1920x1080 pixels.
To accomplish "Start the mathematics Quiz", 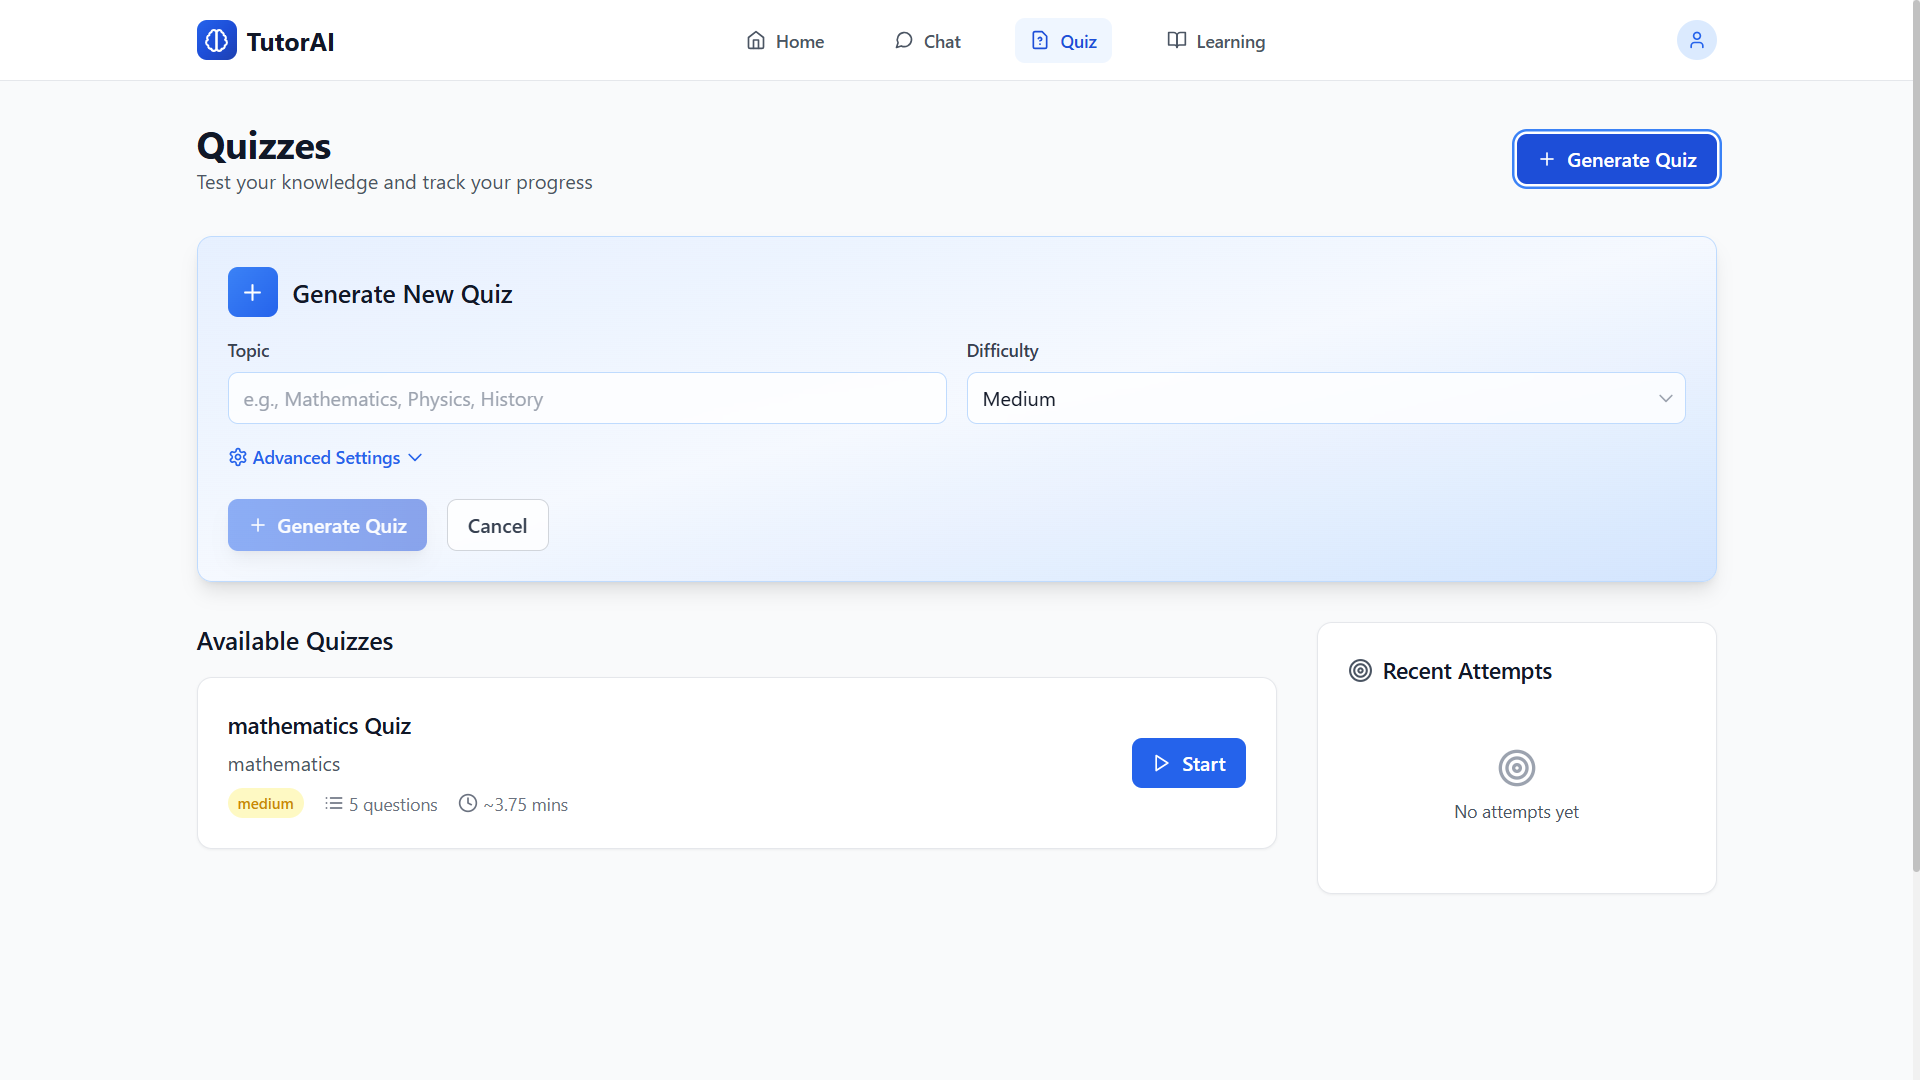I will tap(1188, 764).
